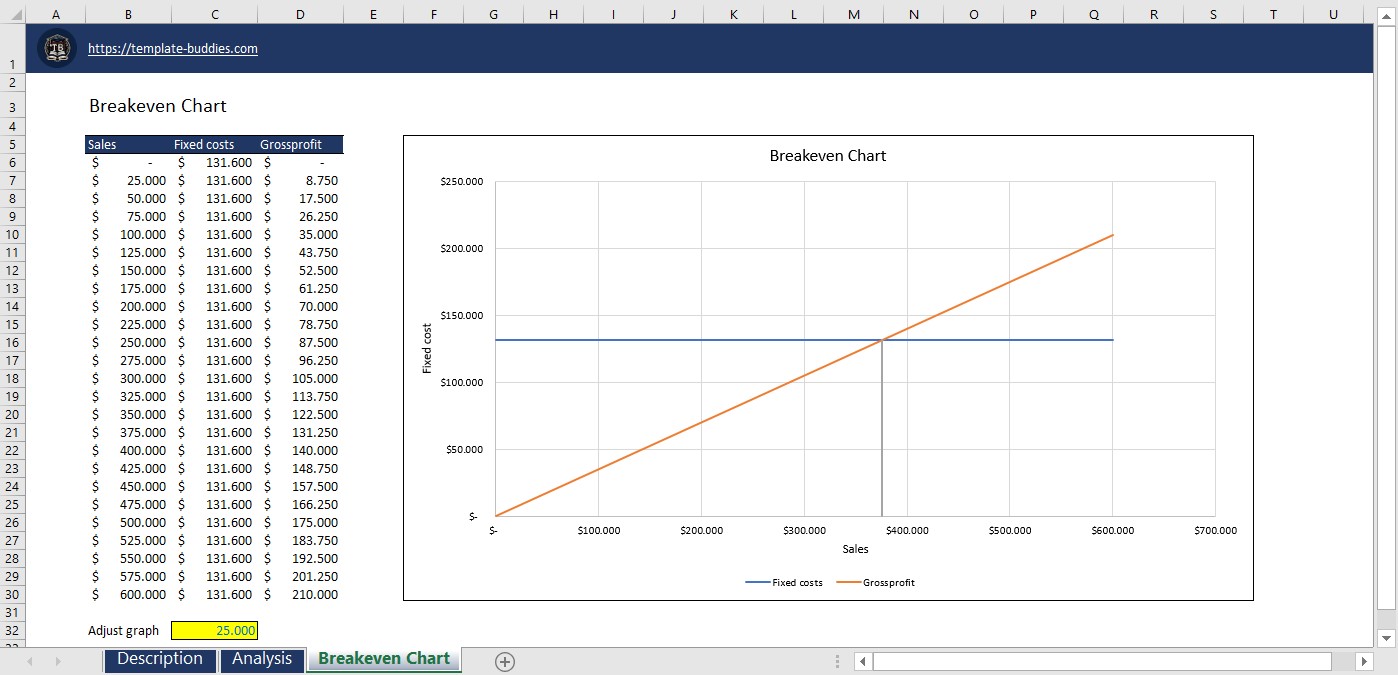Select row 3 header
The height and width of the screenshot is (675, 1398).
[x=12, y=106]
